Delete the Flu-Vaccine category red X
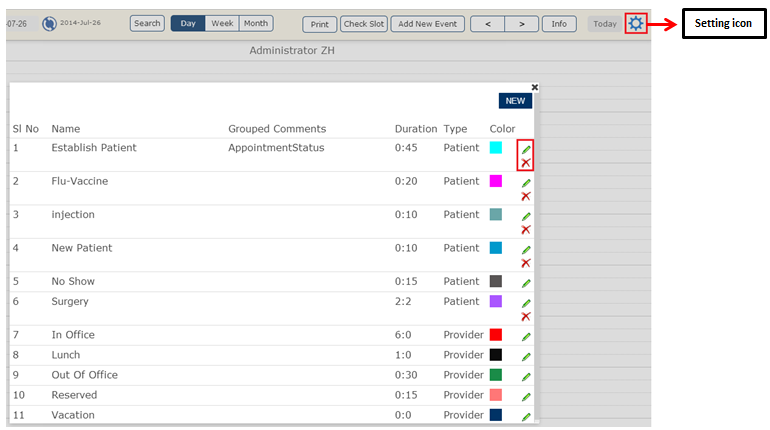770x430 pixels. click(526, 196)
